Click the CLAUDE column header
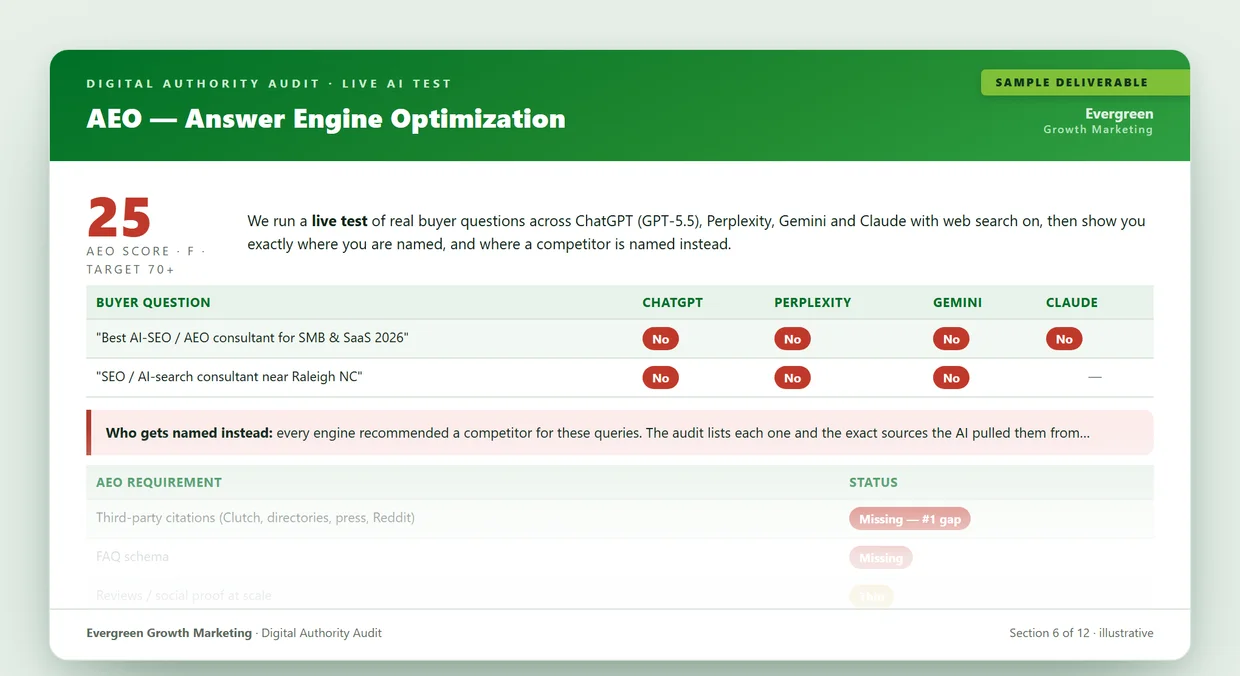This screenshot has width=1240, height=676. click(1072, 302)
